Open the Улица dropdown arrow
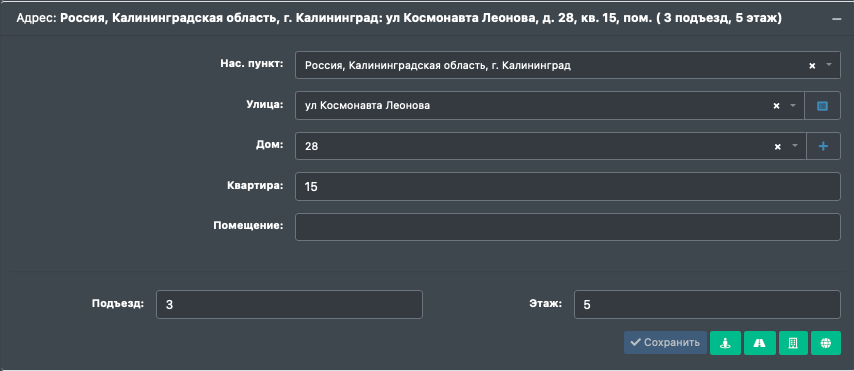The width and height of the screenshot is (854, 371). 794,106
